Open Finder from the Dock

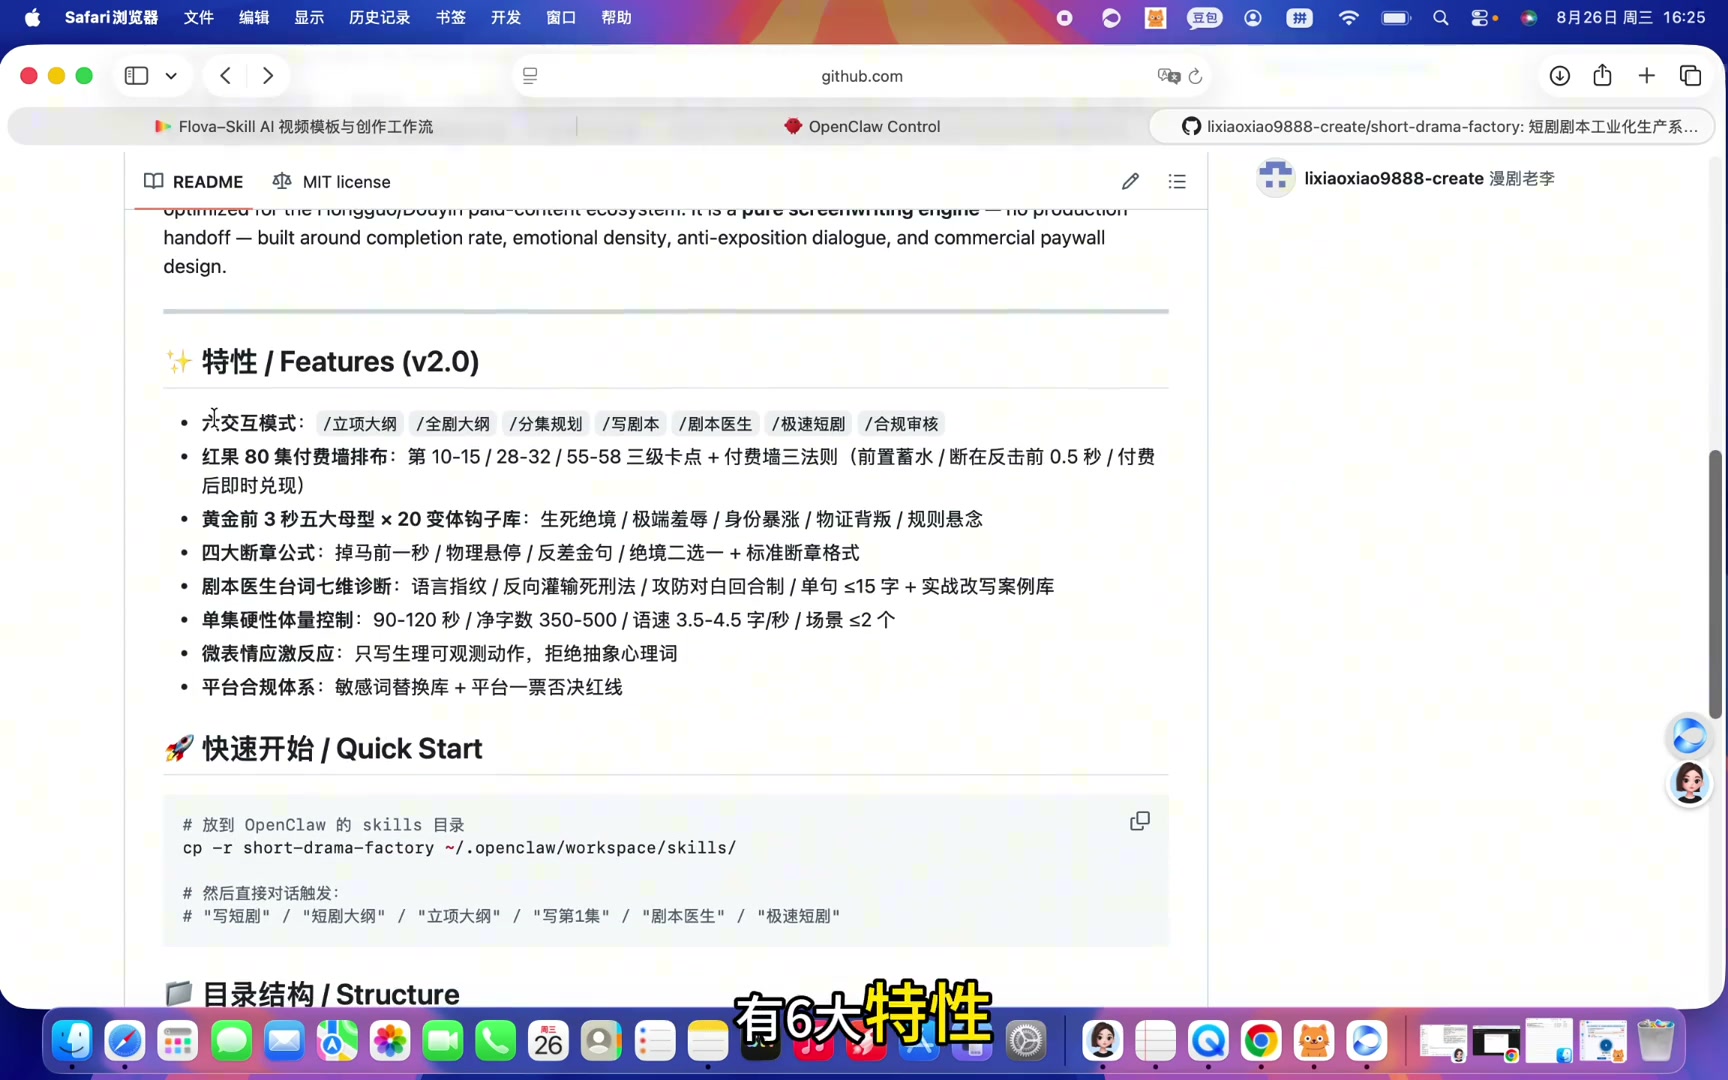73,1041
